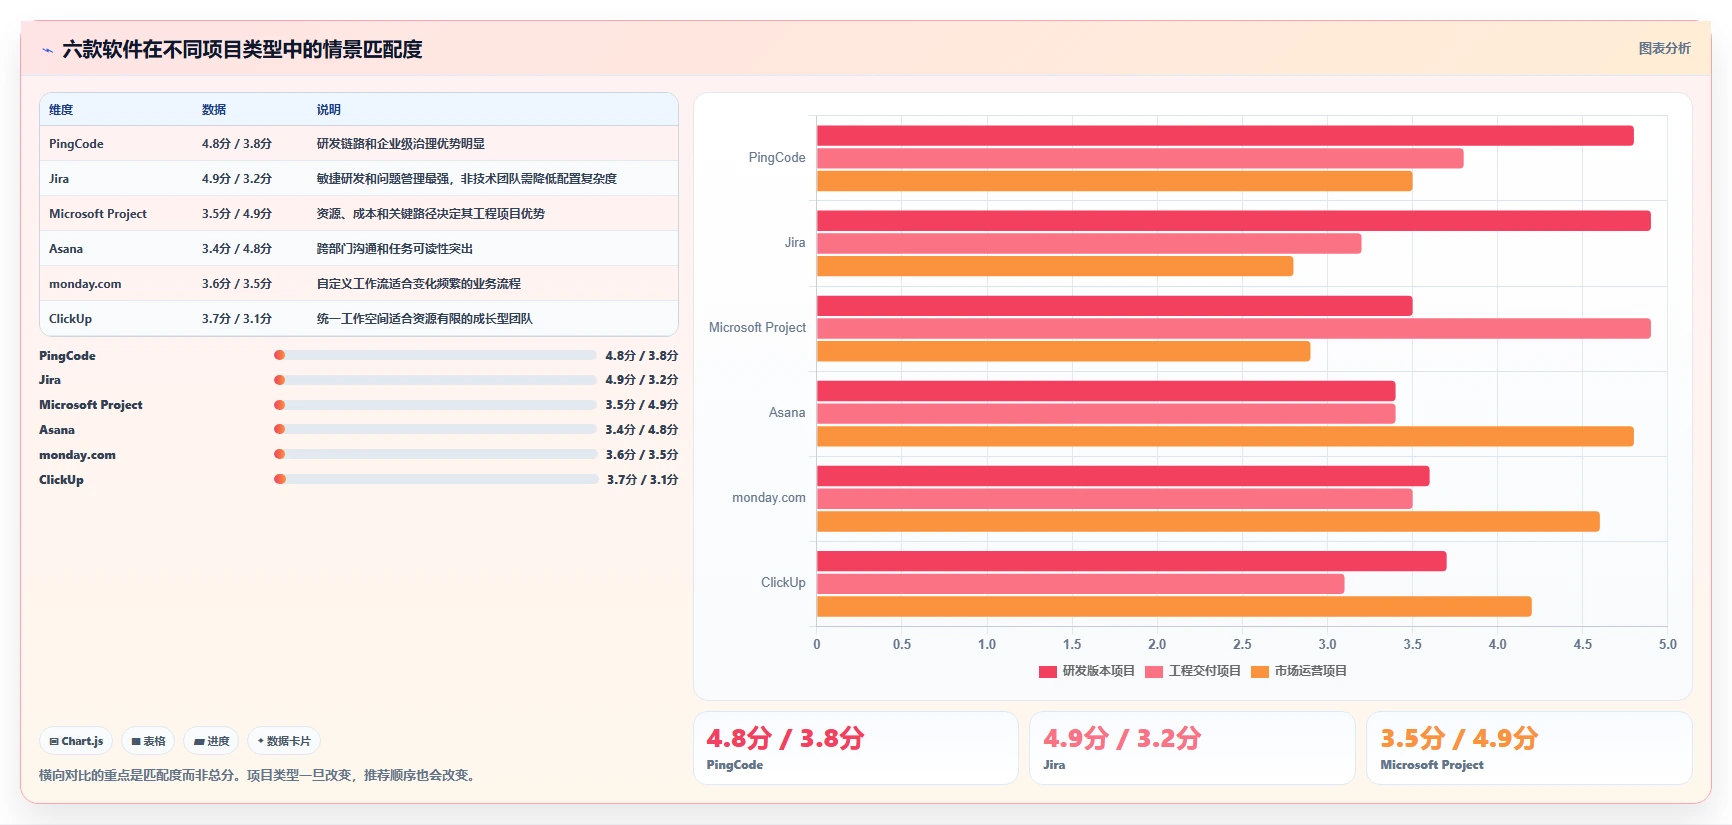Click PingCode's orange 市场运营项目 bar
The height and width of the screenshot is (825, 1732).
[1115, 181]
